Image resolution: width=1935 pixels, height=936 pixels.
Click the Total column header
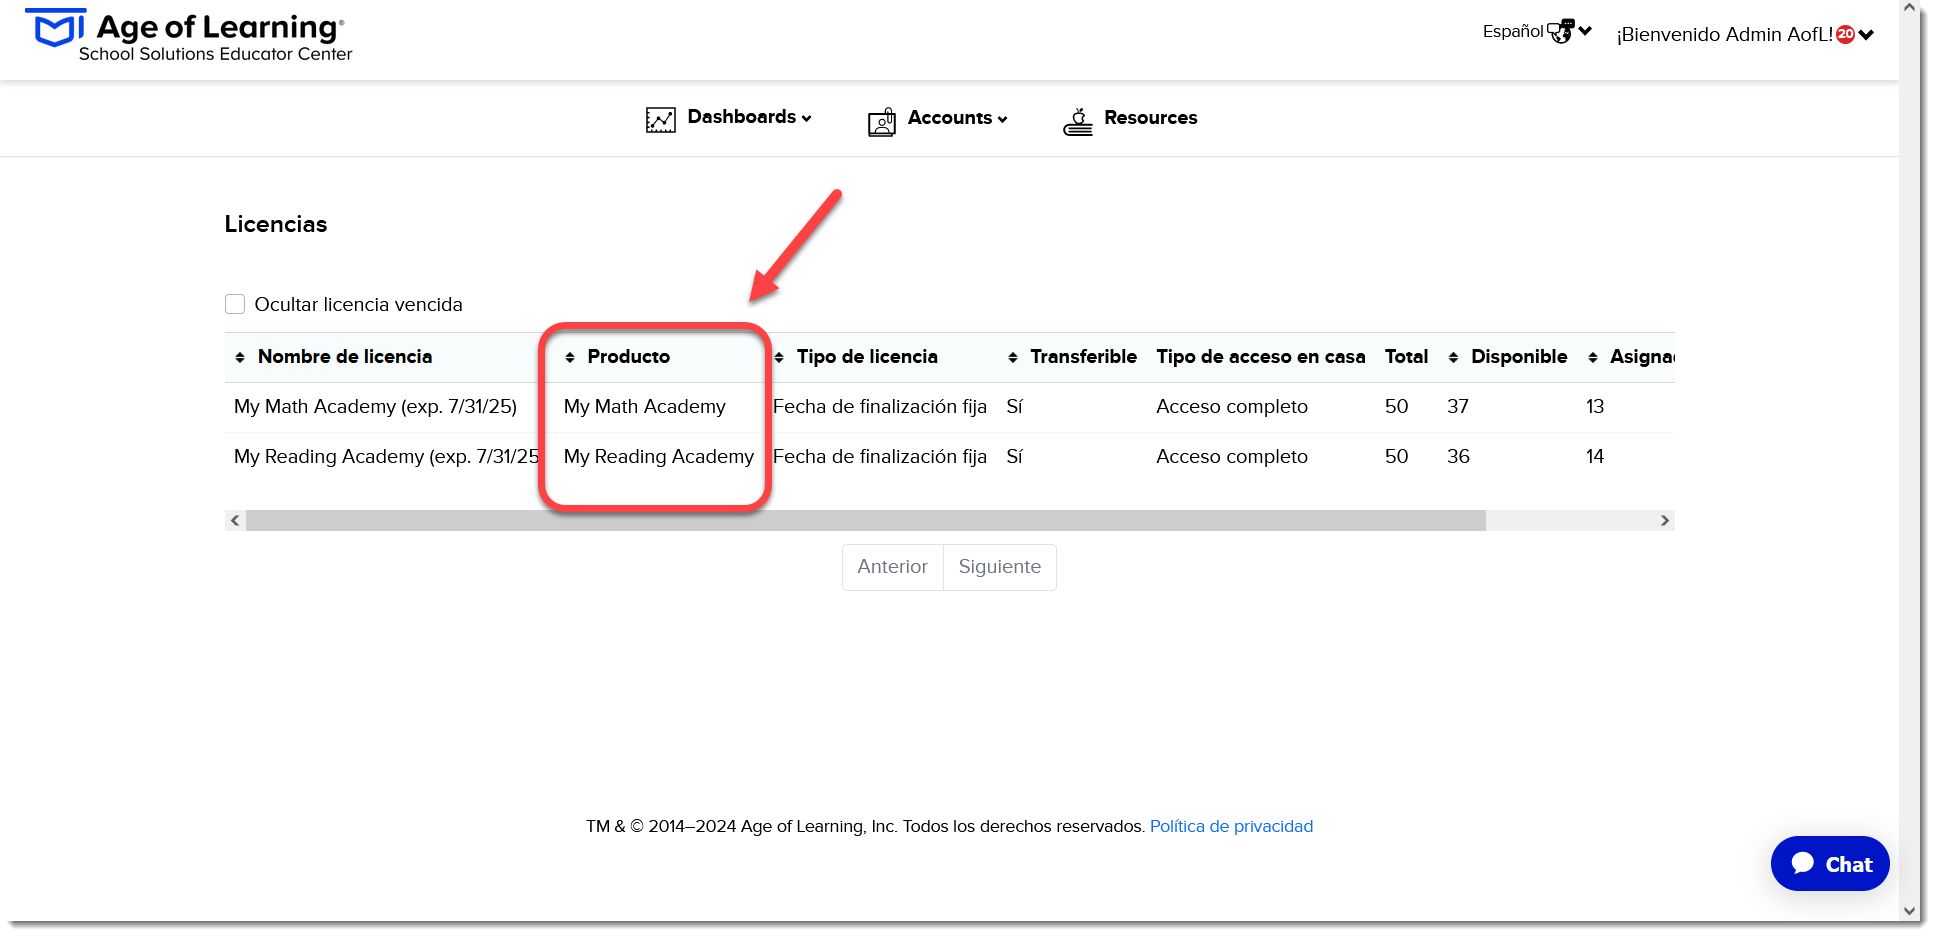[1406, 357]
